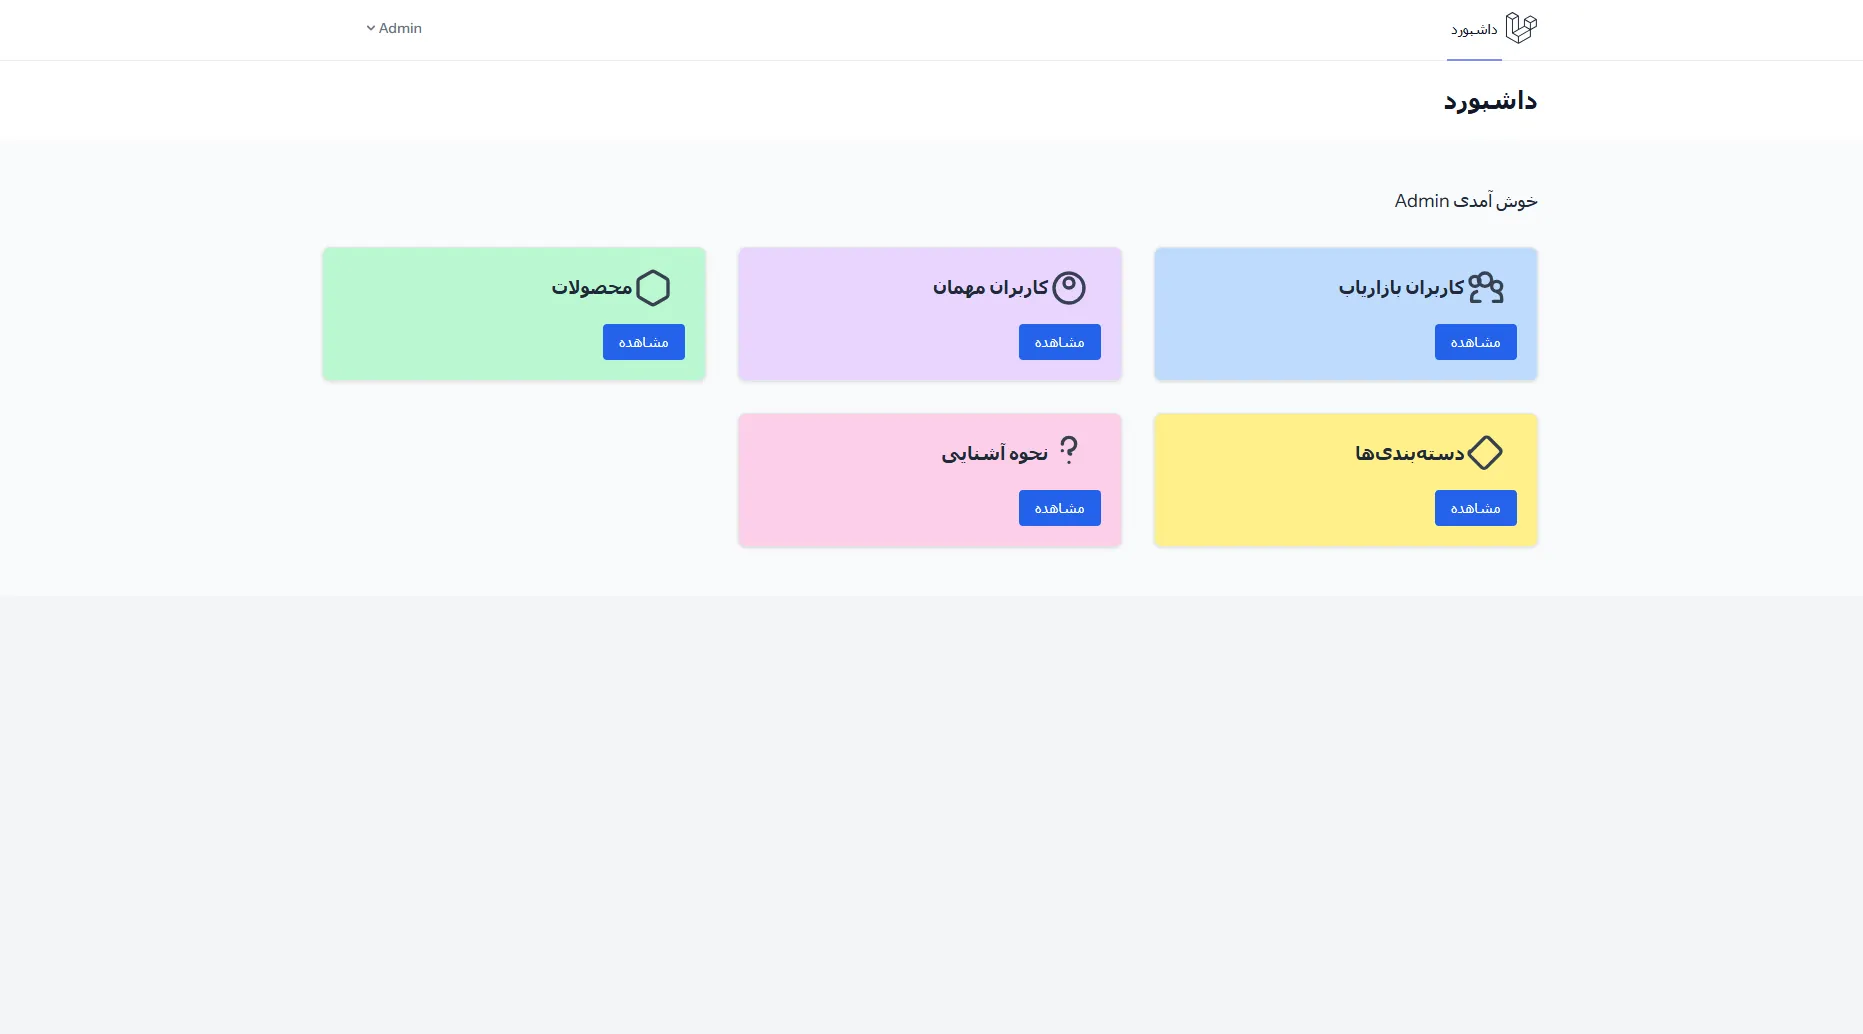Screen dimensions: 1863x1034
Task: Click the دسته‌بندی‌ها card title
Action: 1409,454
